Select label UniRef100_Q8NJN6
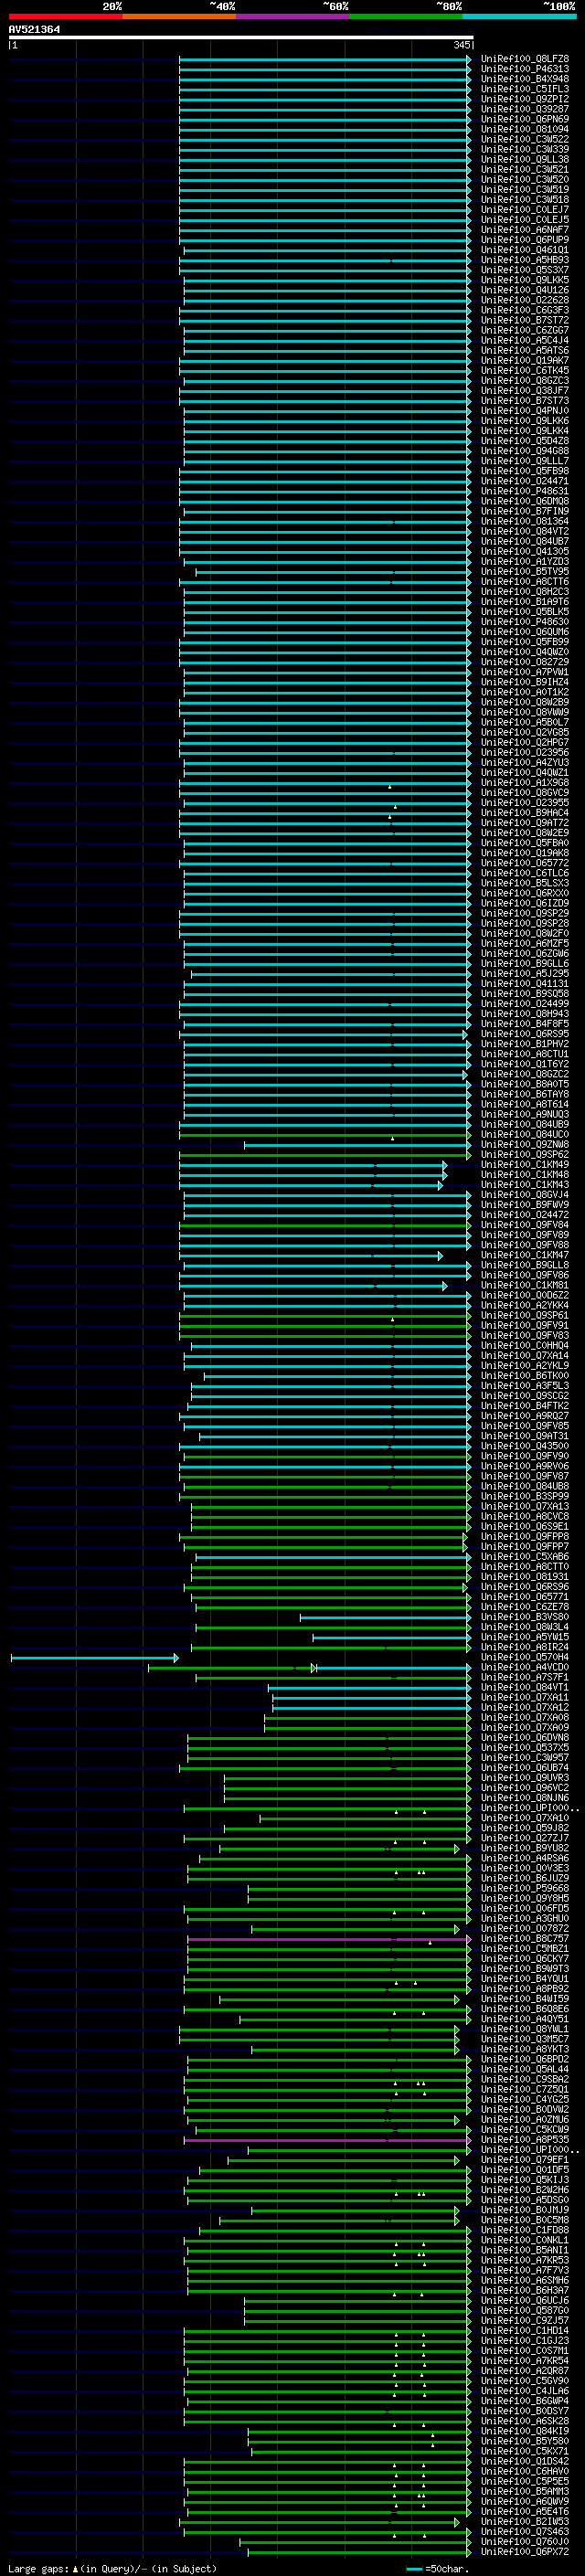 (525, 1798)
